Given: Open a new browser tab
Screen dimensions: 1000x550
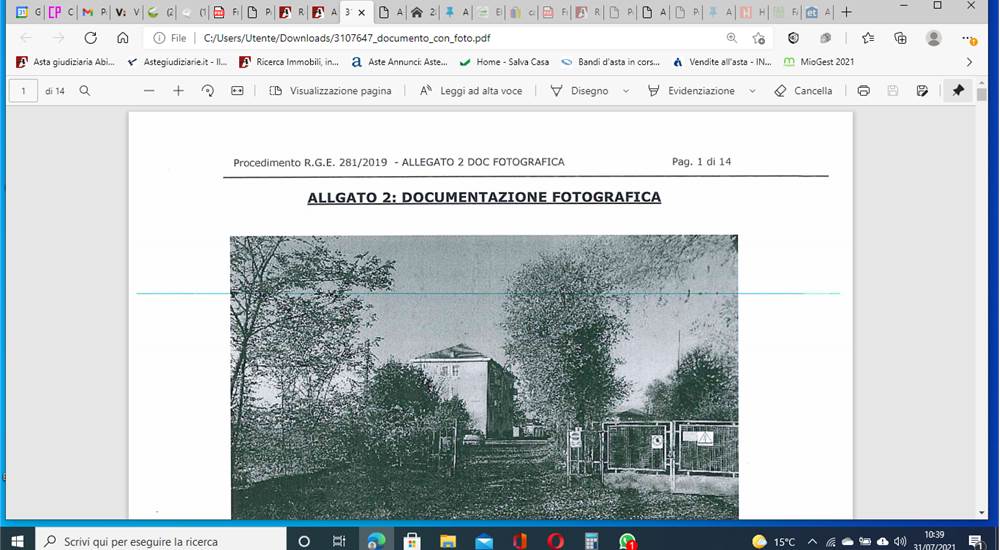Looking at the screenshot, I should 846,11.
